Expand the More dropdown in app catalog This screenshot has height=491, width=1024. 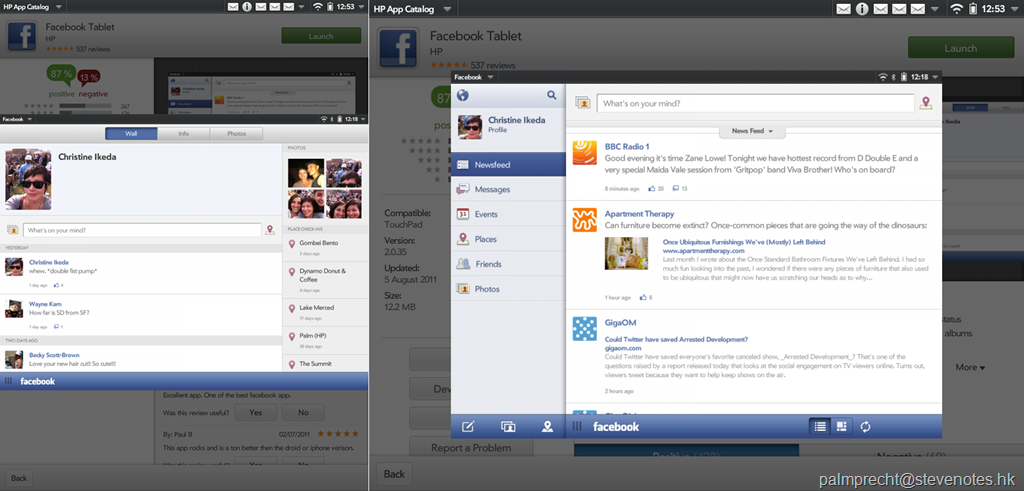point(970,368)
